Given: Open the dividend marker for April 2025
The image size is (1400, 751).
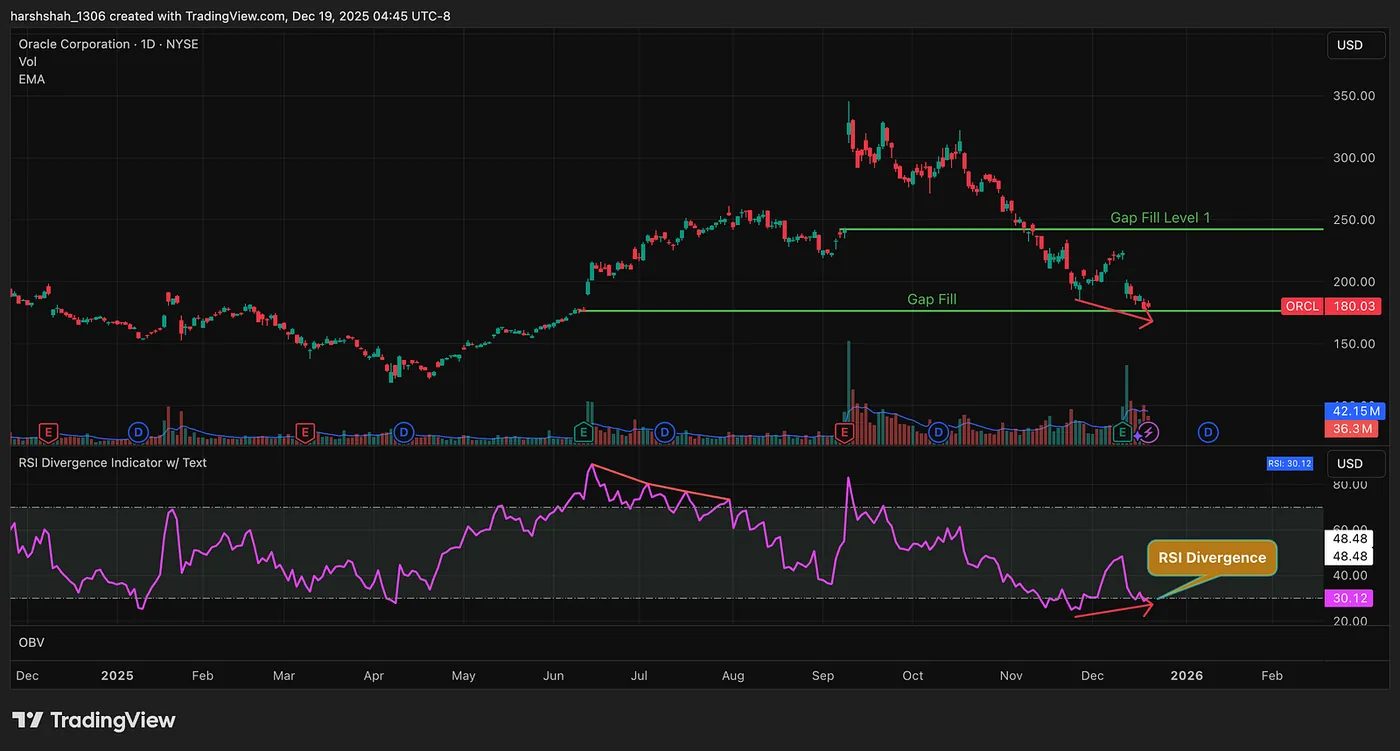Looking at the screenshot, I should click(403, 432).
